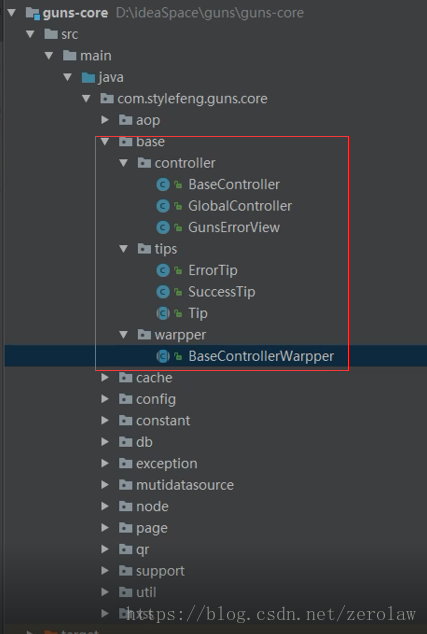Expand the constant package arrow
This screenshot has height=634, width=427.
pyautogui.click(x=105, y=420)
